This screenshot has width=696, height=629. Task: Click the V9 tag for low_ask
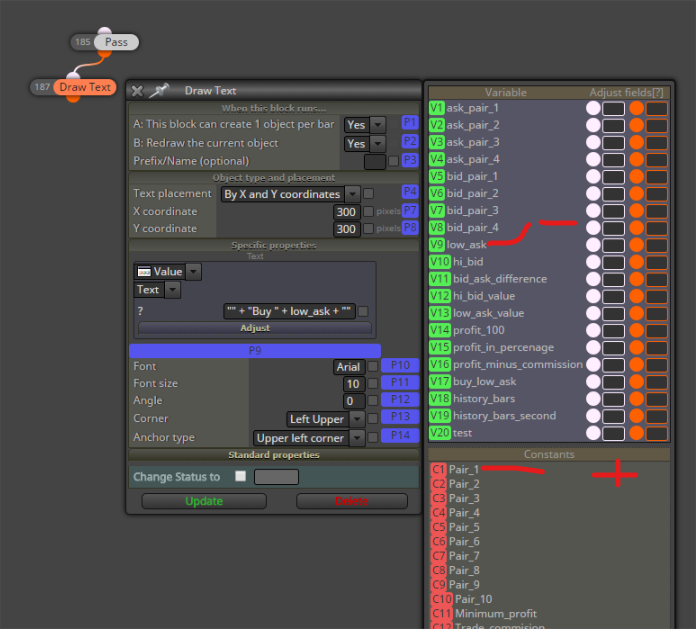point(437,245)
